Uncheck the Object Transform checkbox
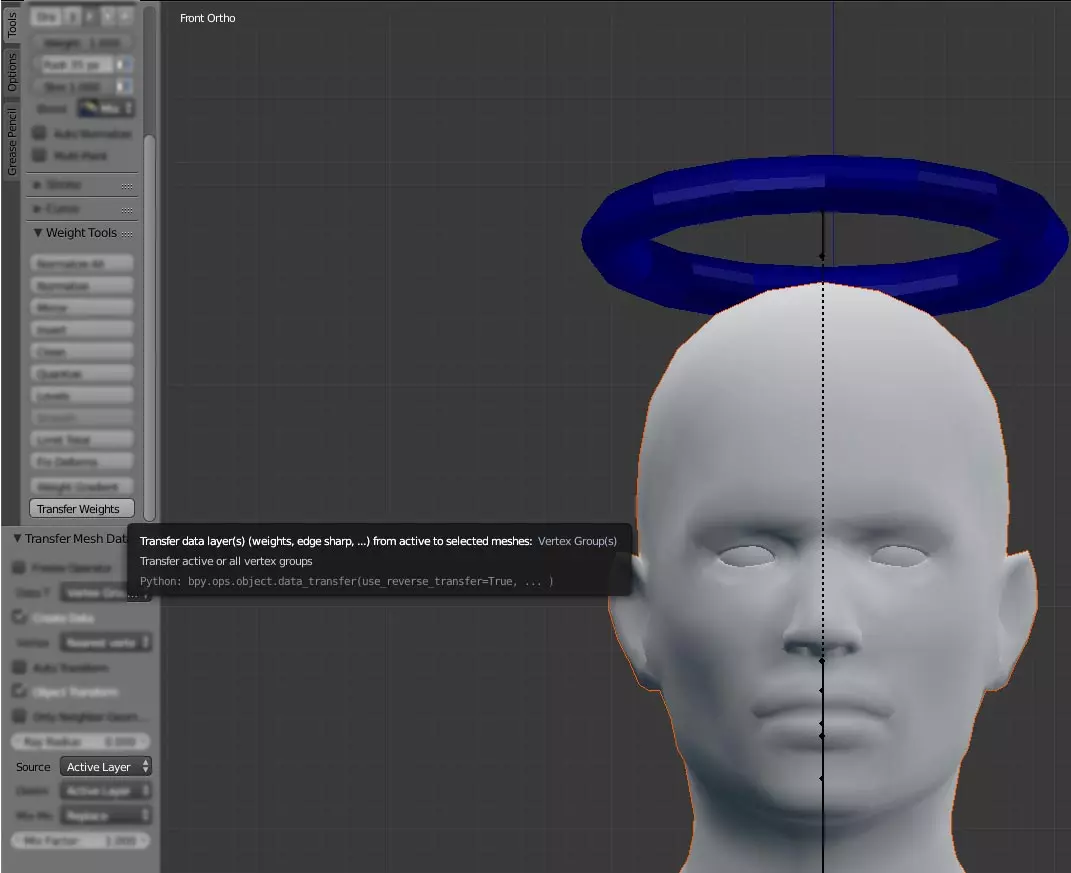1071x873 pixels. [19, 691]
